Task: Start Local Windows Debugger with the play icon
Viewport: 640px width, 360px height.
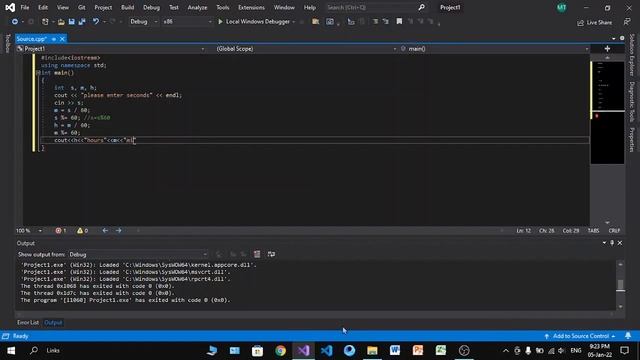Action: point(220,22)
